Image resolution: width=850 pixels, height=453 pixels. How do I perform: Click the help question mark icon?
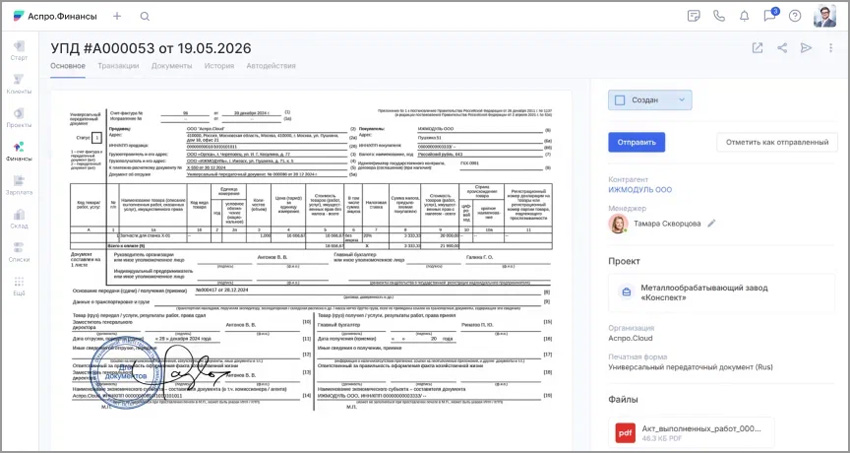pos(795,16)
